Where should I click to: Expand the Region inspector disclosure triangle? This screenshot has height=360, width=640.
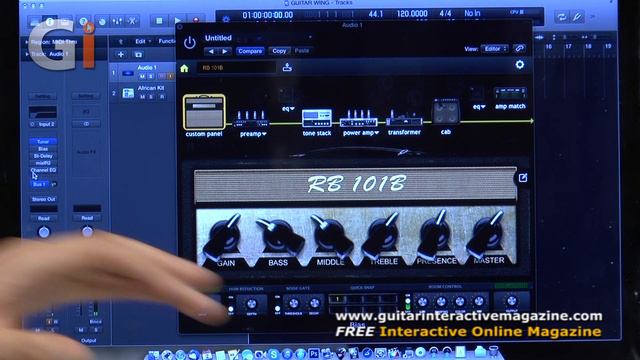27,42
